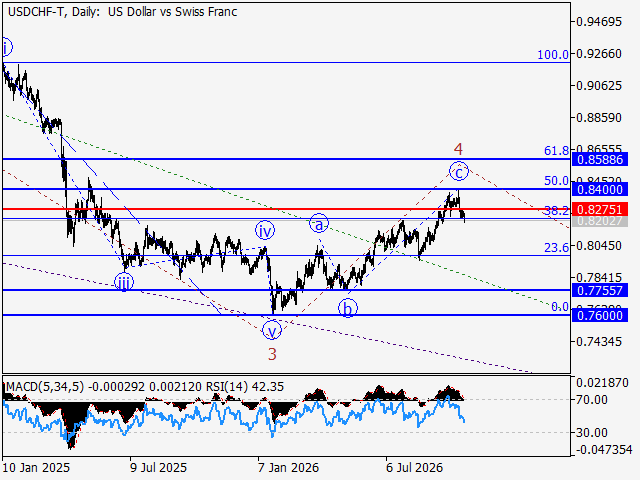Click the 0.85886 price label
Image resolution: width=640 pixels, height=480 pixels.
pos(600,159)
